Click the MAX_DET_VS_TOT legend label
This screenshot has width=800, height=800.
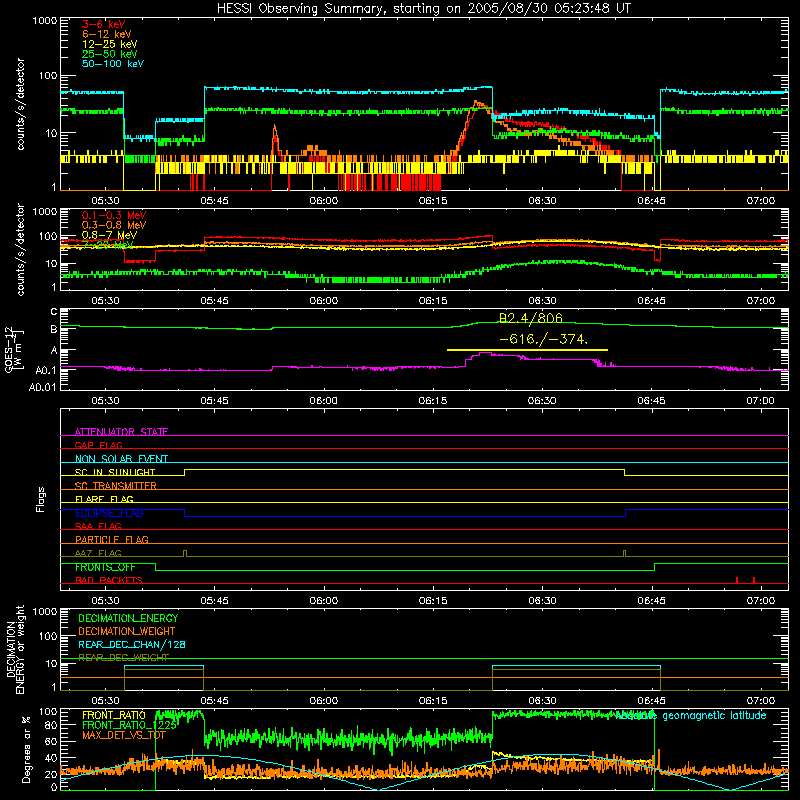point(123,735)
